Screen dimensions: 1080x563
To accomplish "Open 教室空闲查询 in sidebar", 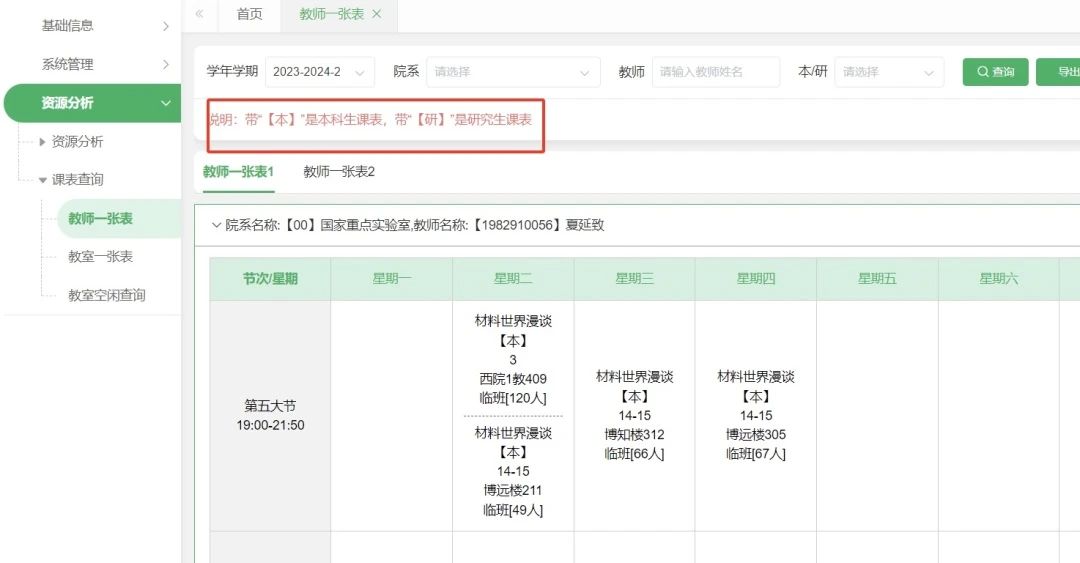I will click(x=106, y=295).
